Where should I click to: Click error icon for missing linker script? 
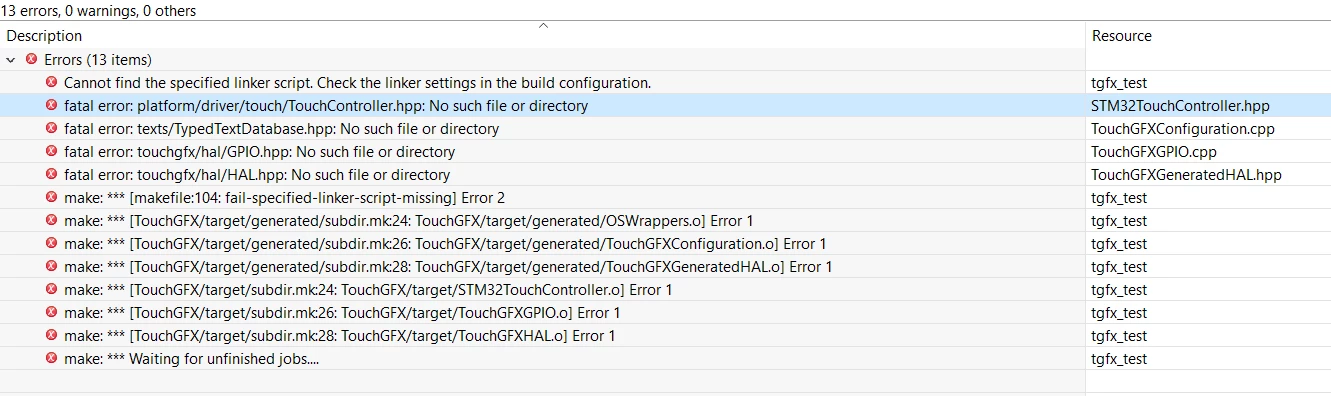click(x=51, y=83)
